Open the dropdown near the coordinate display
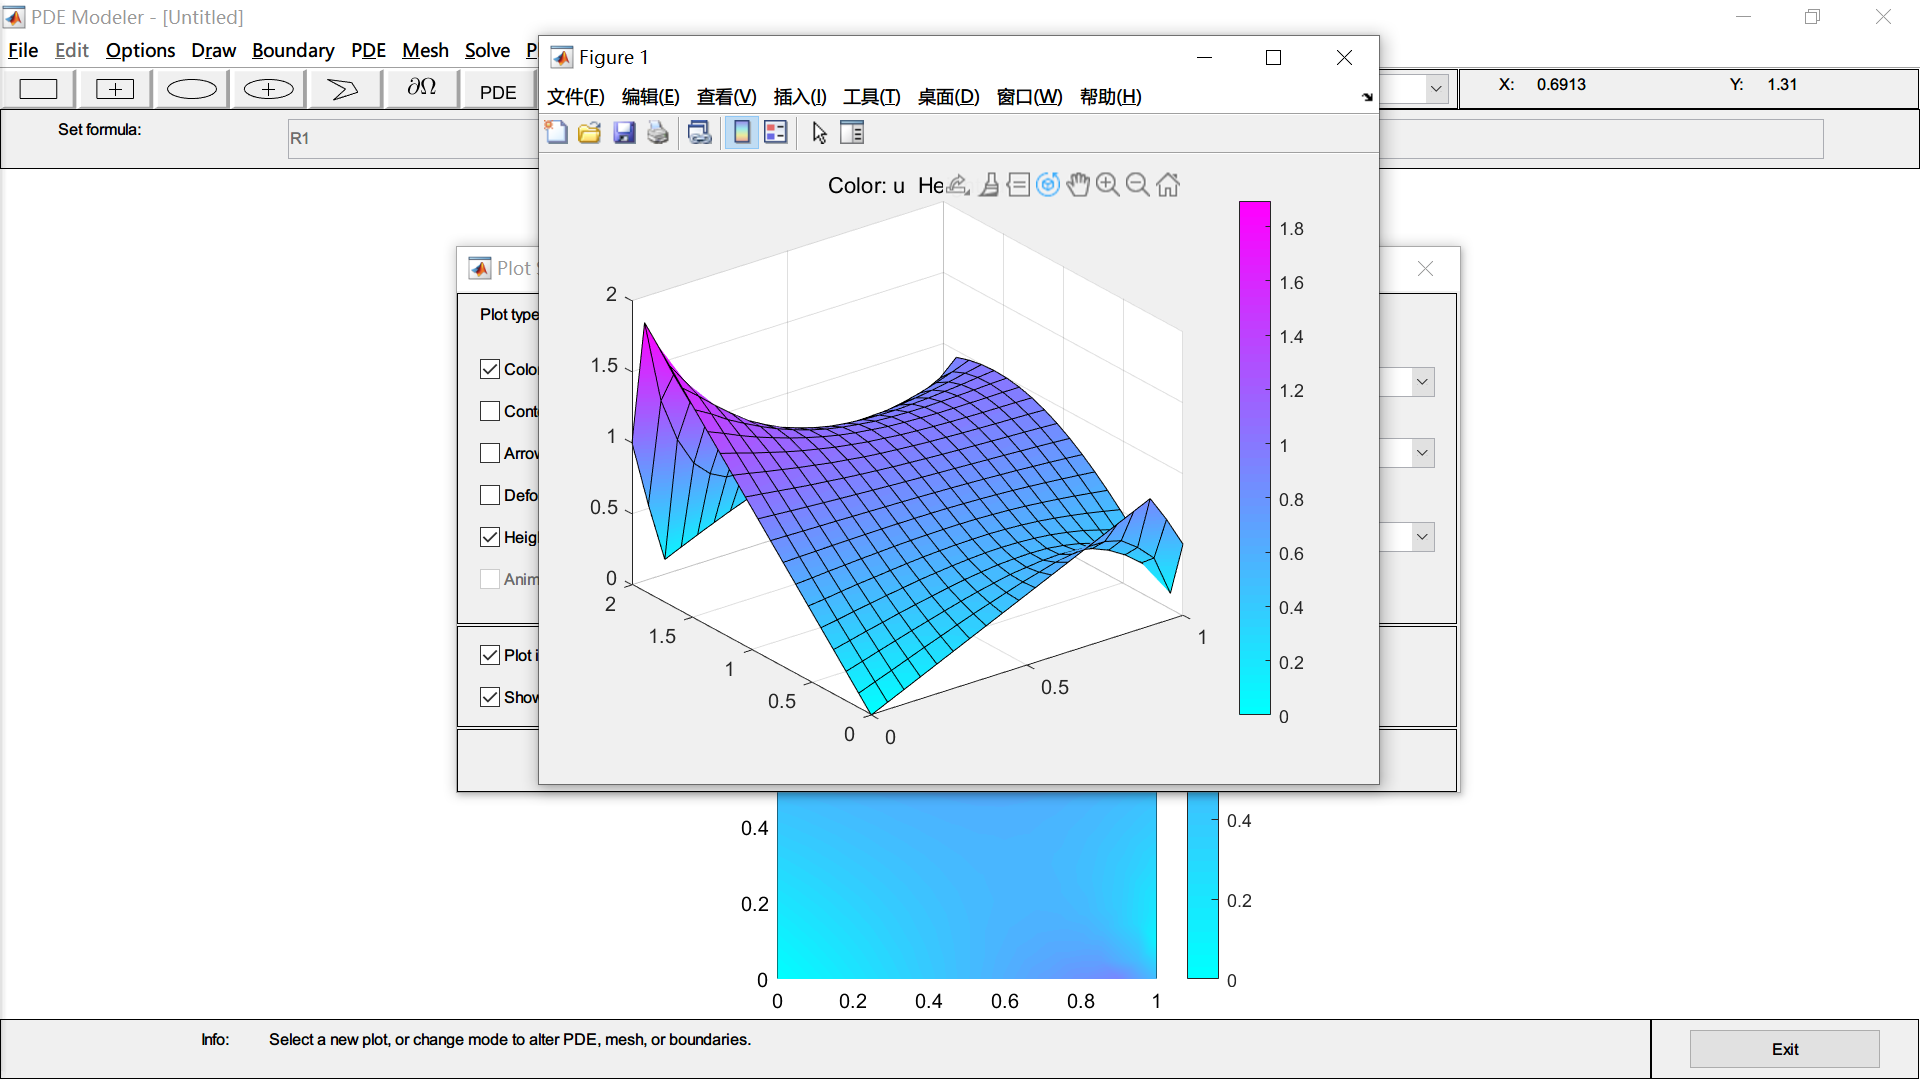 [1436, 89]
